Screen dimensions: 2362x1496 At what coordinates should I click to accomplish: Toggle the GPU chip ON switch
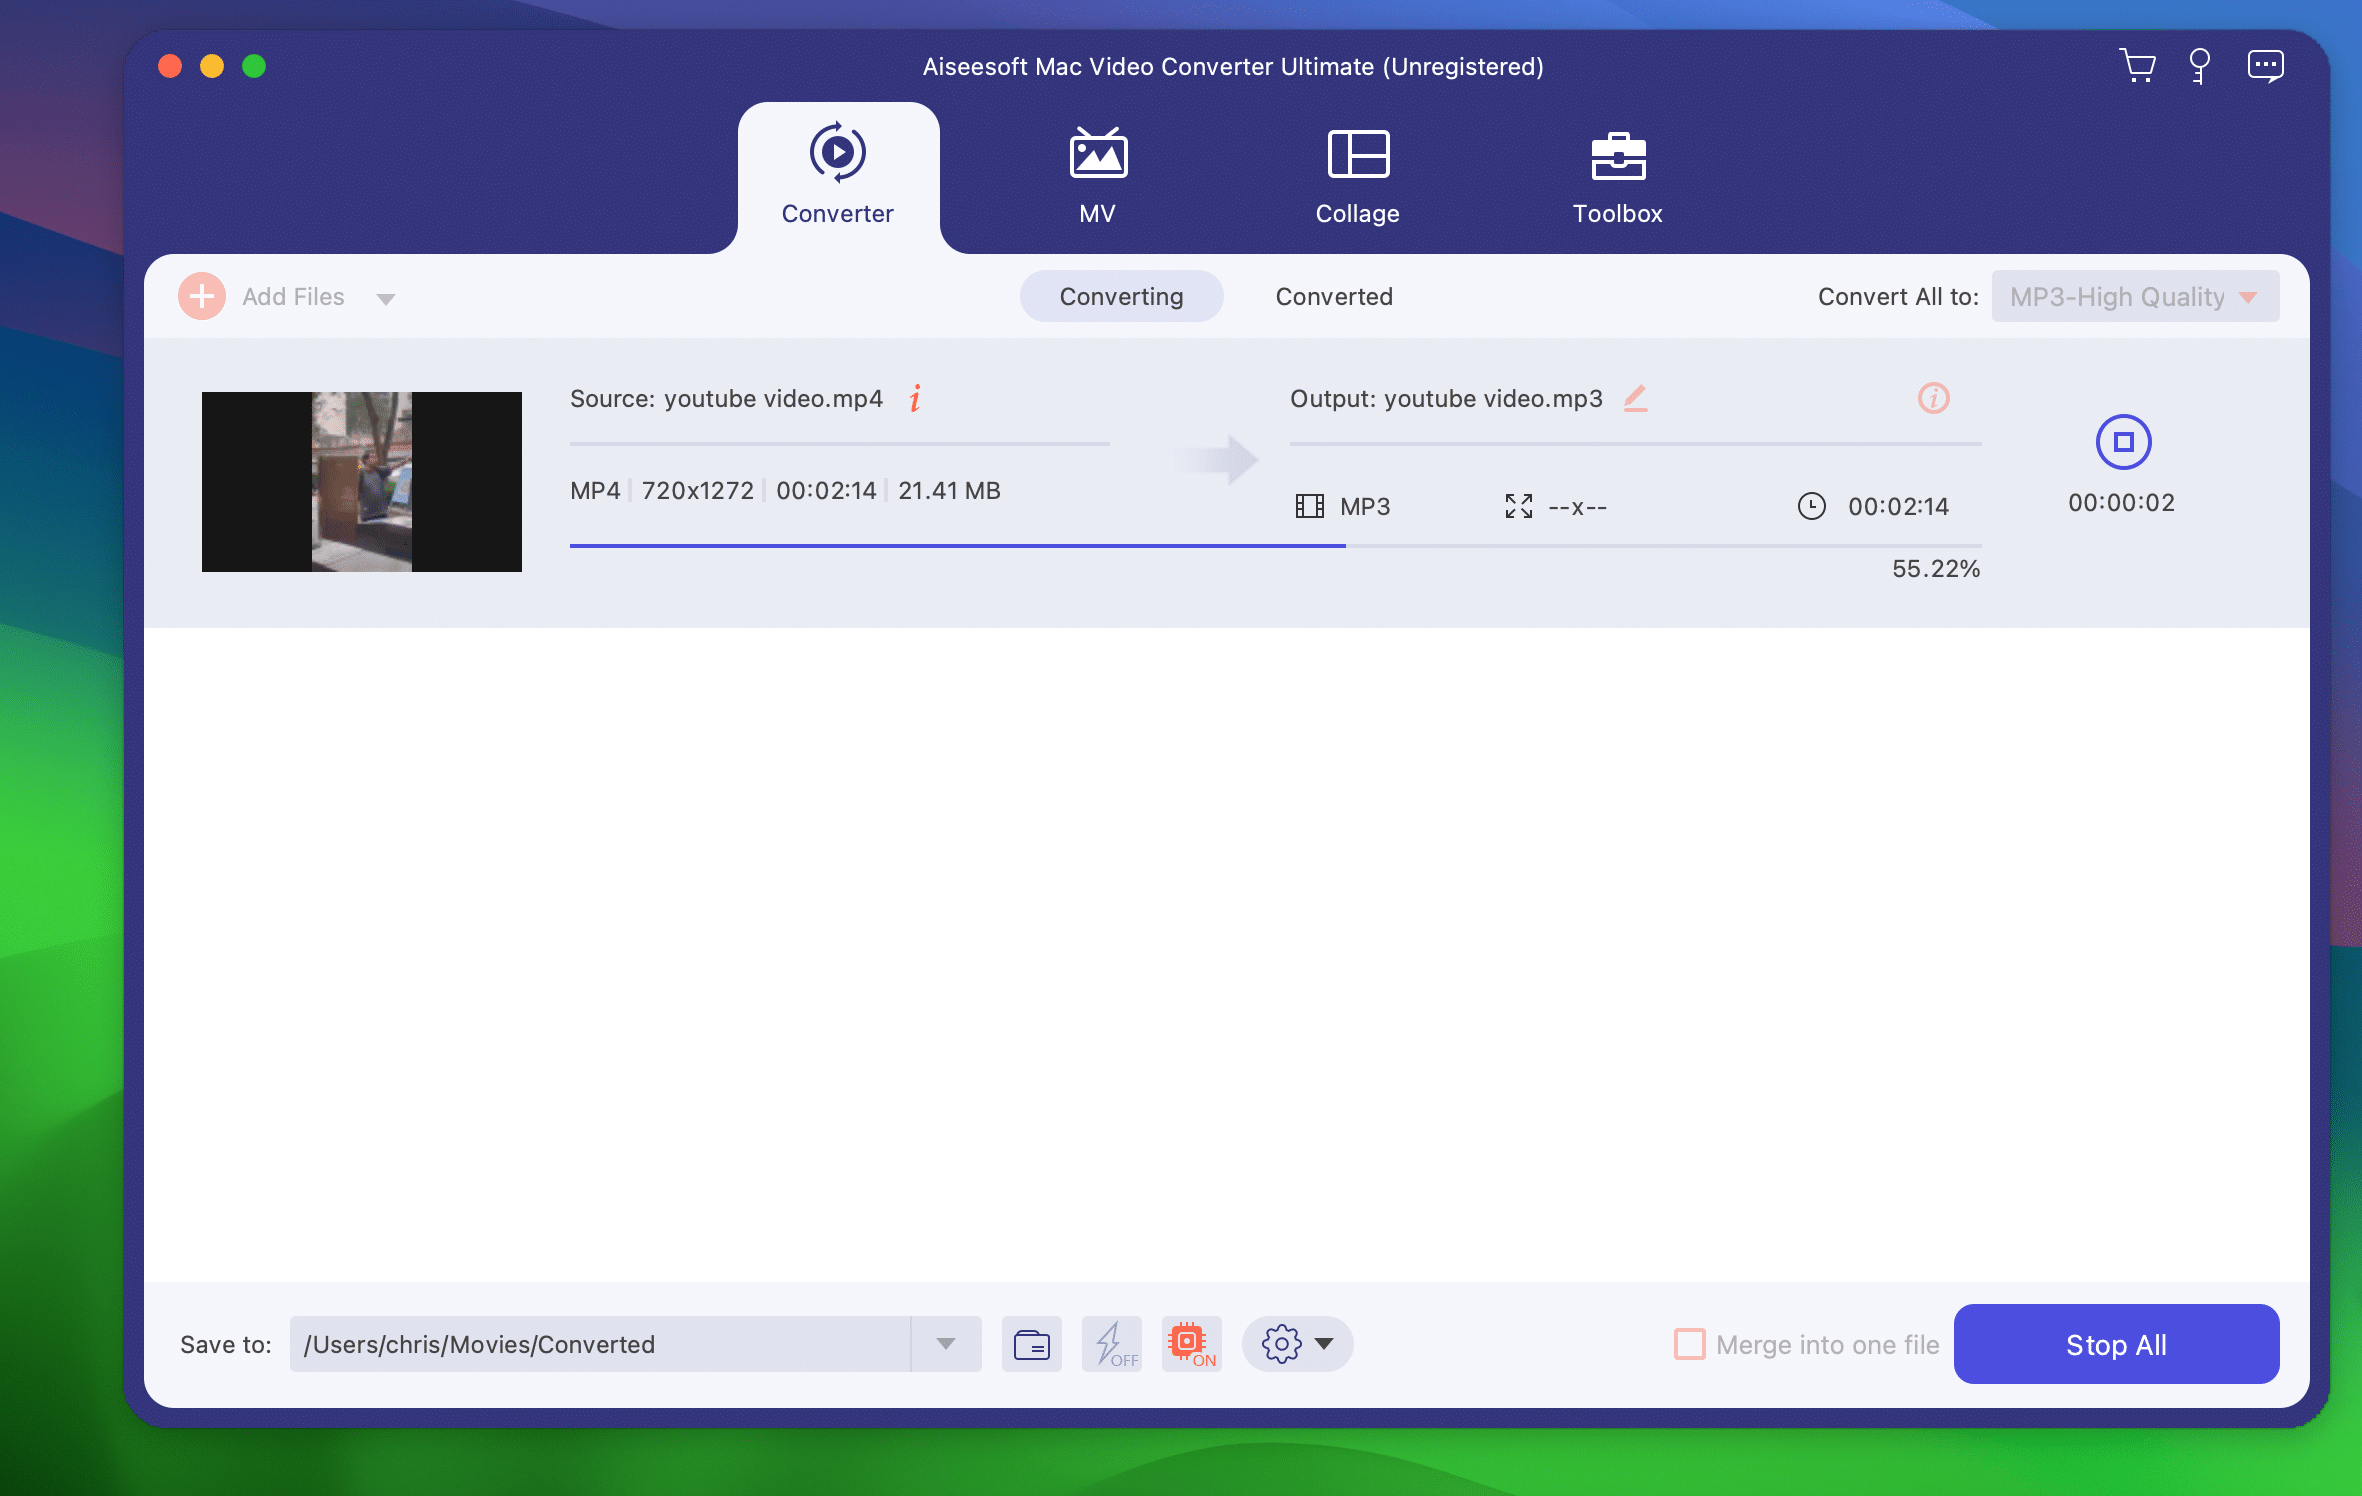[x=1190, y=1344]
